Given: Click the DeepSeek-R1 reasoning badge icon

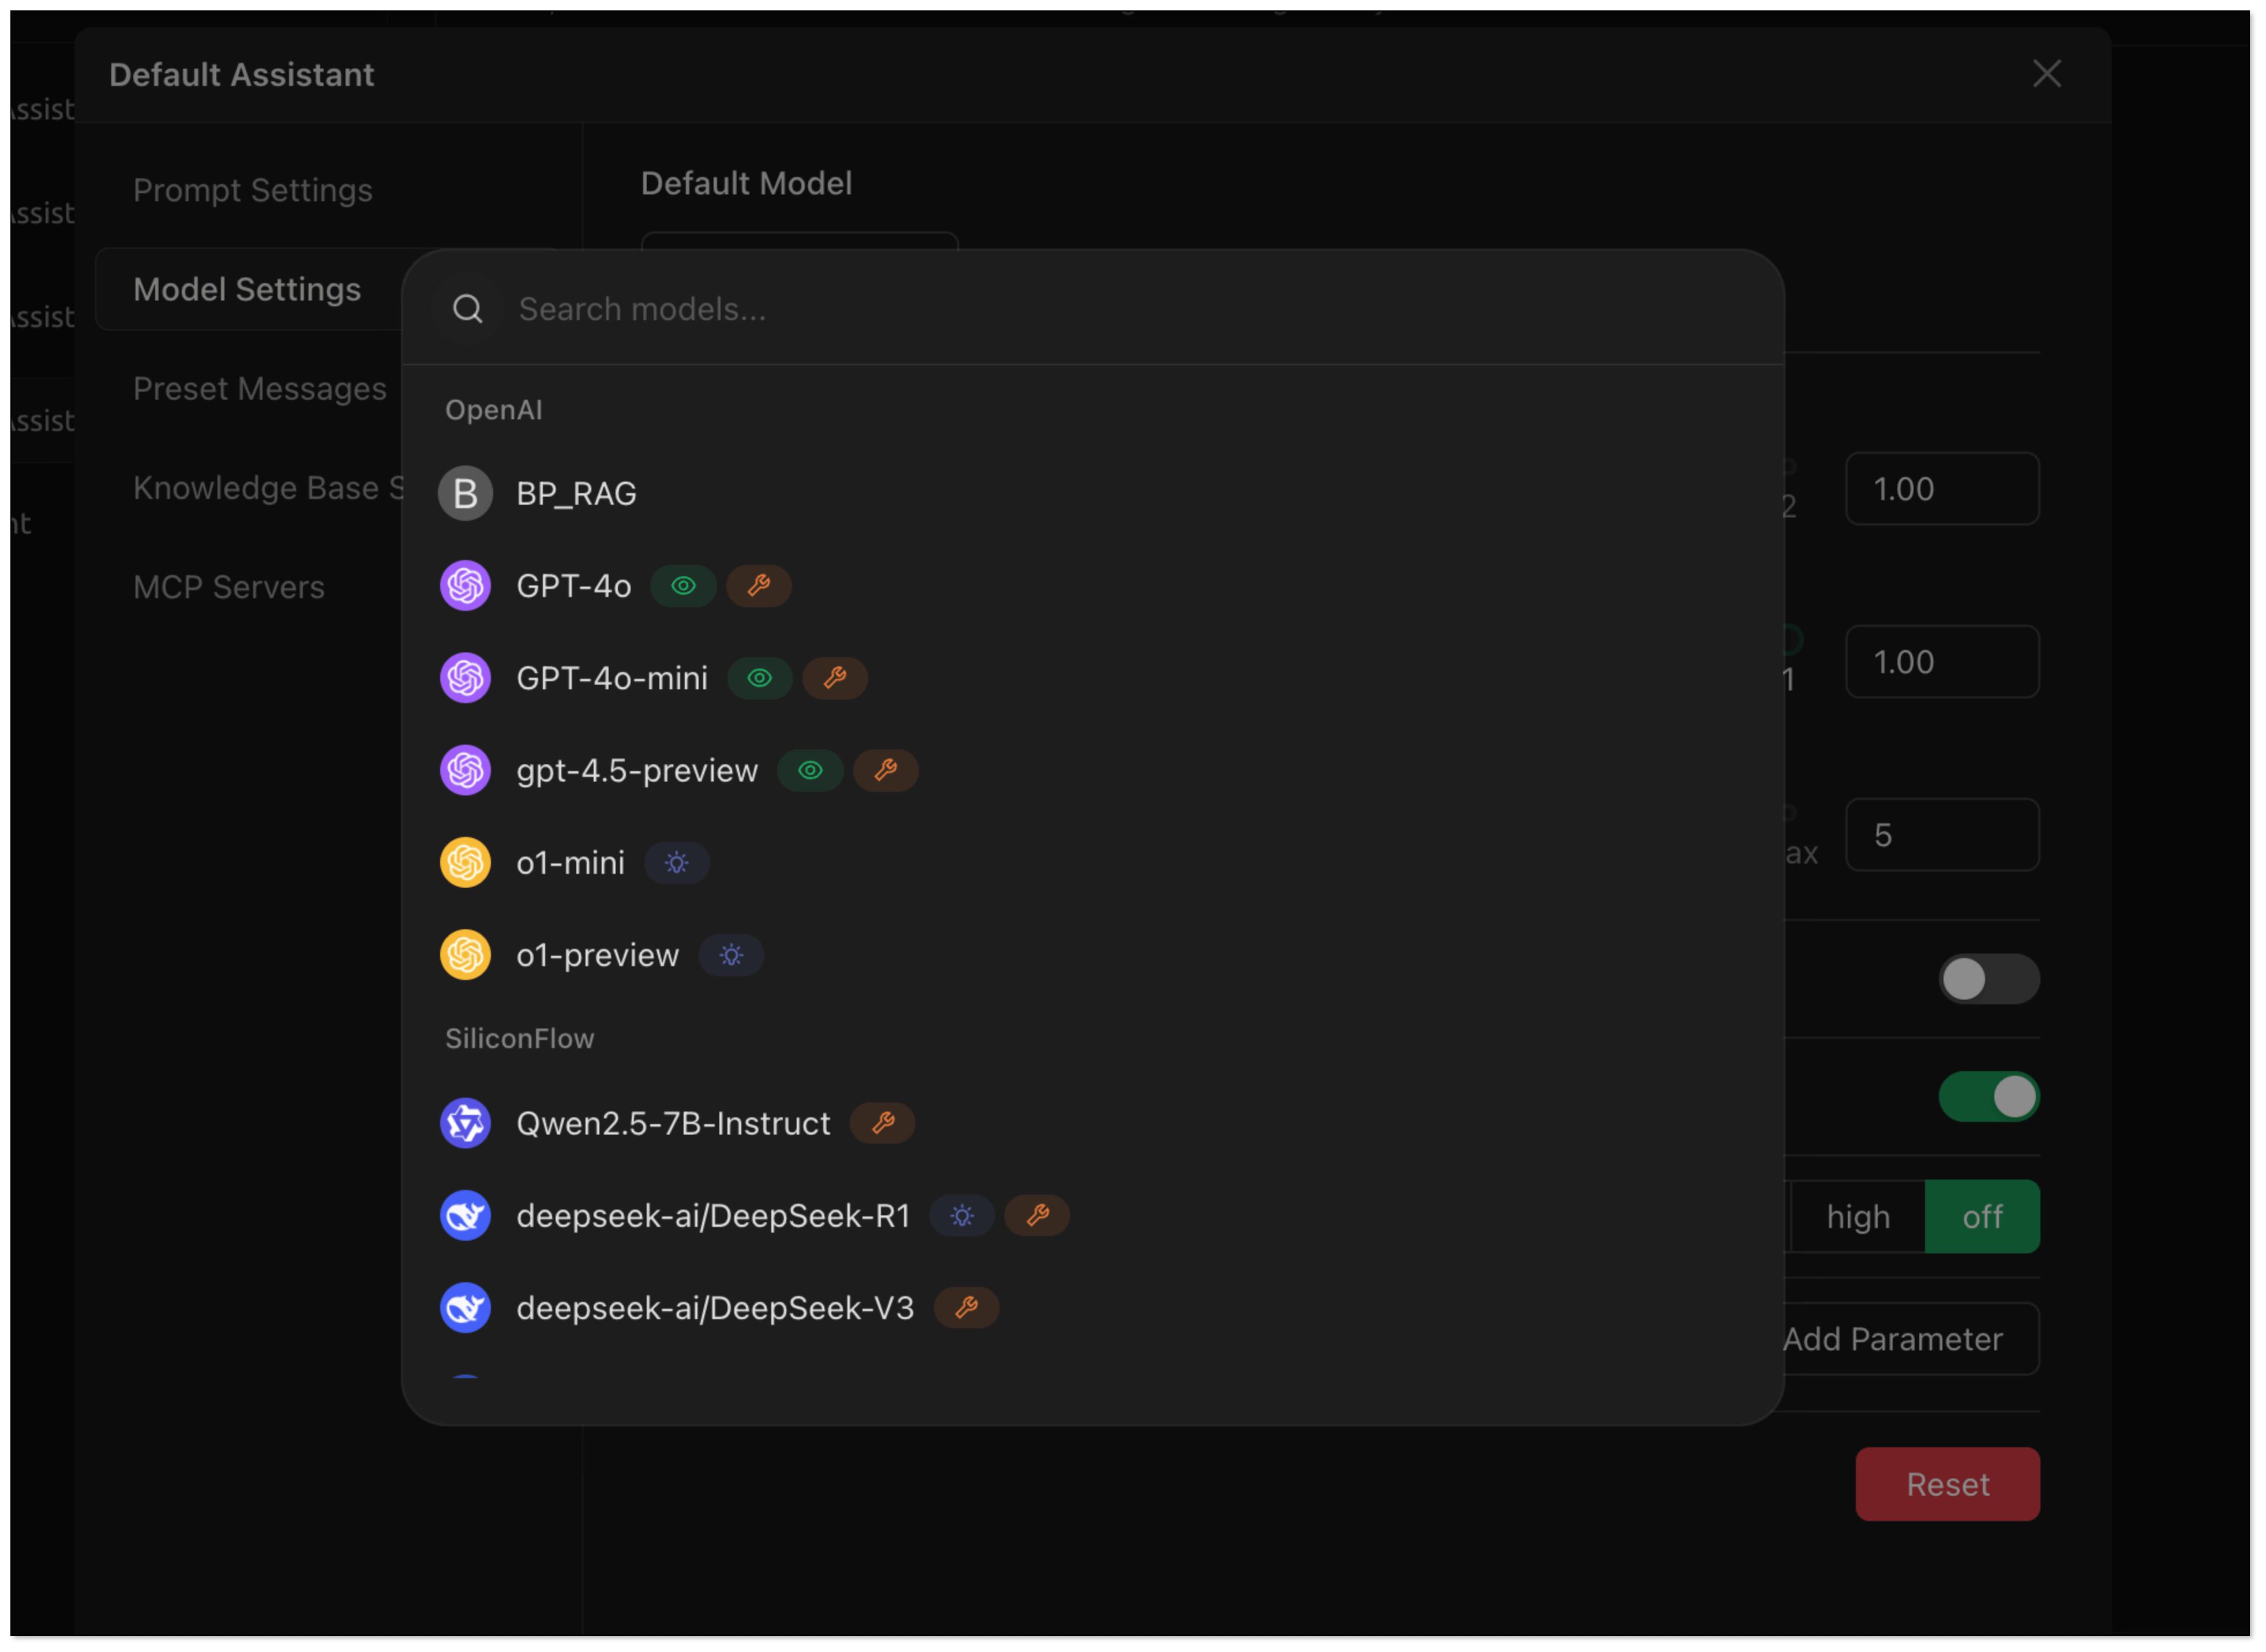Looking at the screenshot, I should (962, 1216).
